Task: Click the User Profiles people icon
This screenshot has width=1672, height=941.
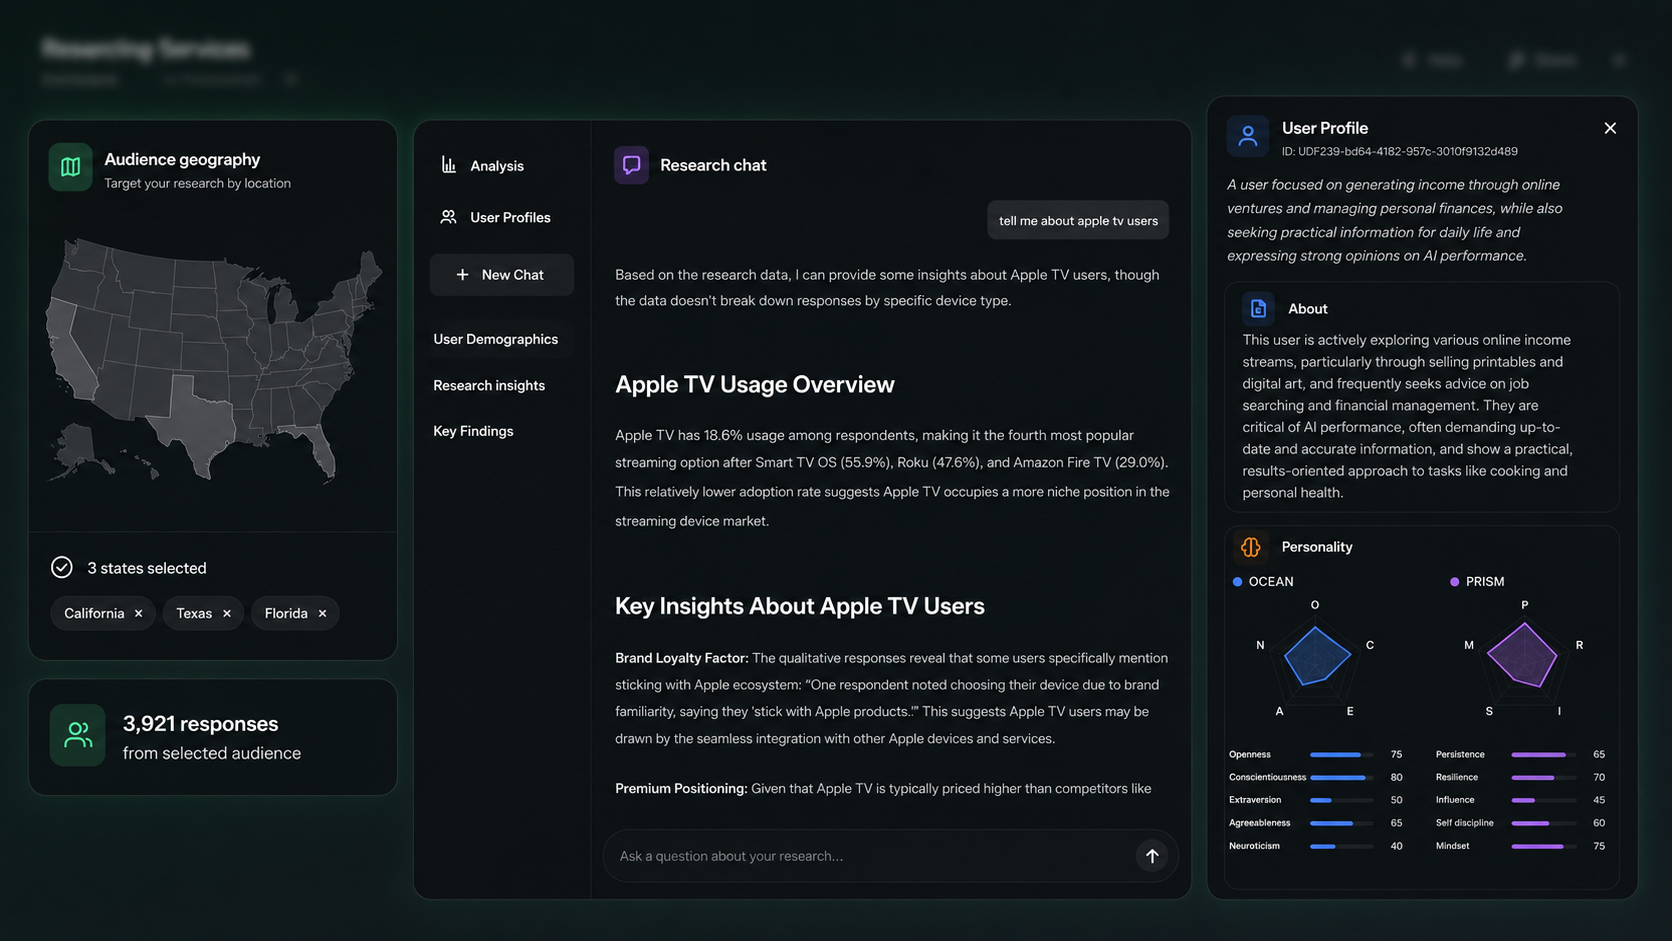Action: click(449, 217)
